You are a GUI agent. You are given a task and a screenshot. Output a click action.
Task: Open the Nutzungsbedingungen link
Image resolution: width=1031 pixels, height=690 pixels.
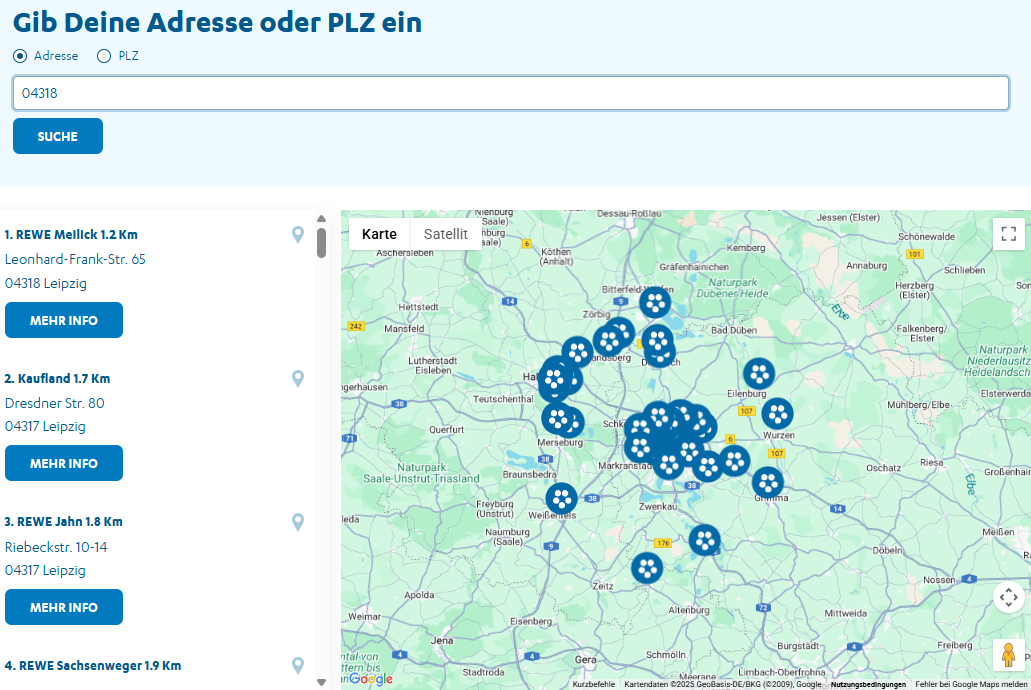point(868,684)
